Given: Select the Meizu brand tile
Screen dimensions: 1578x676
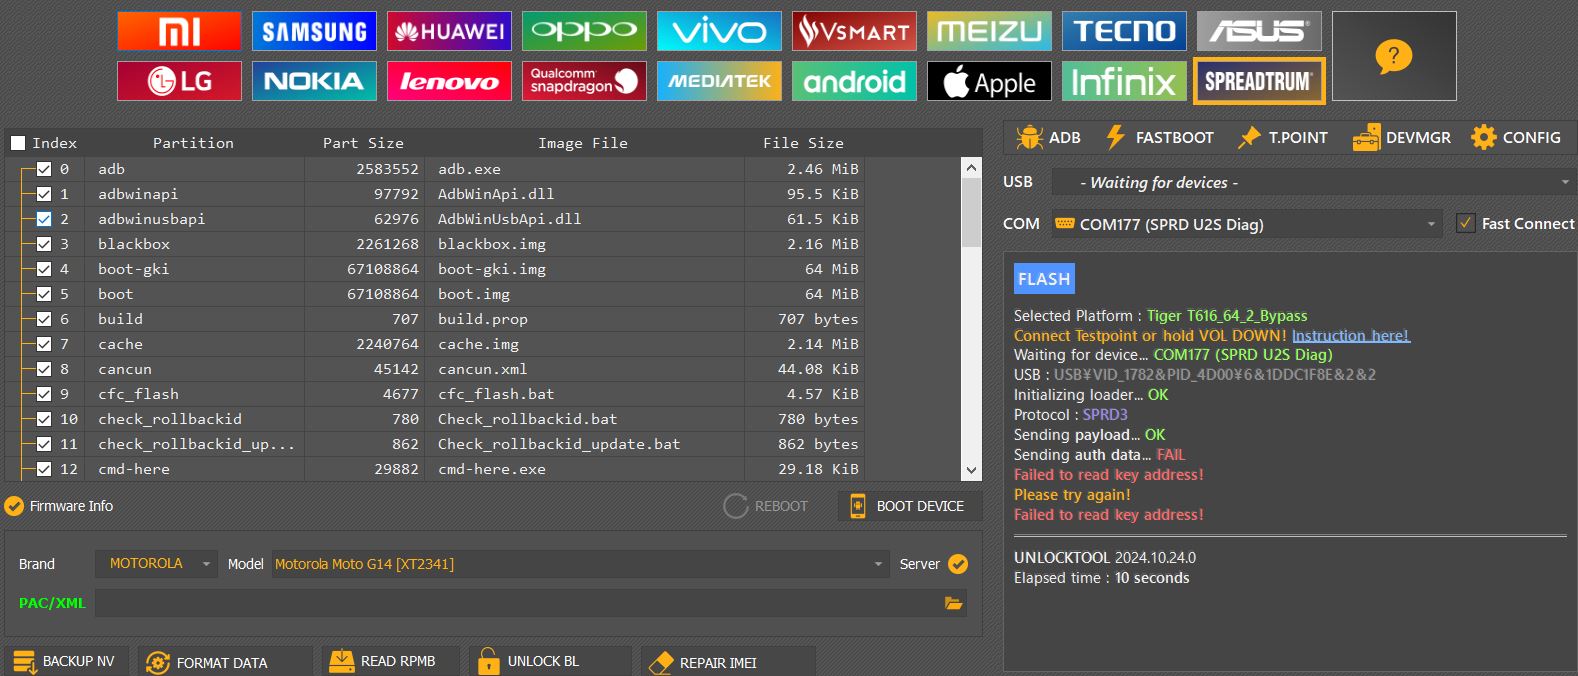Looking at the screenshot, I should (989, 31).
